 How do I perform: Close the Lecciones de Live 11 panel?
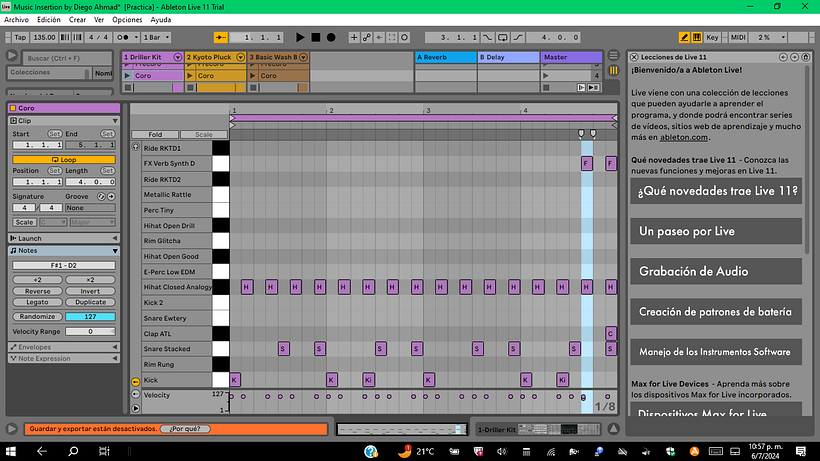[634, 57]
